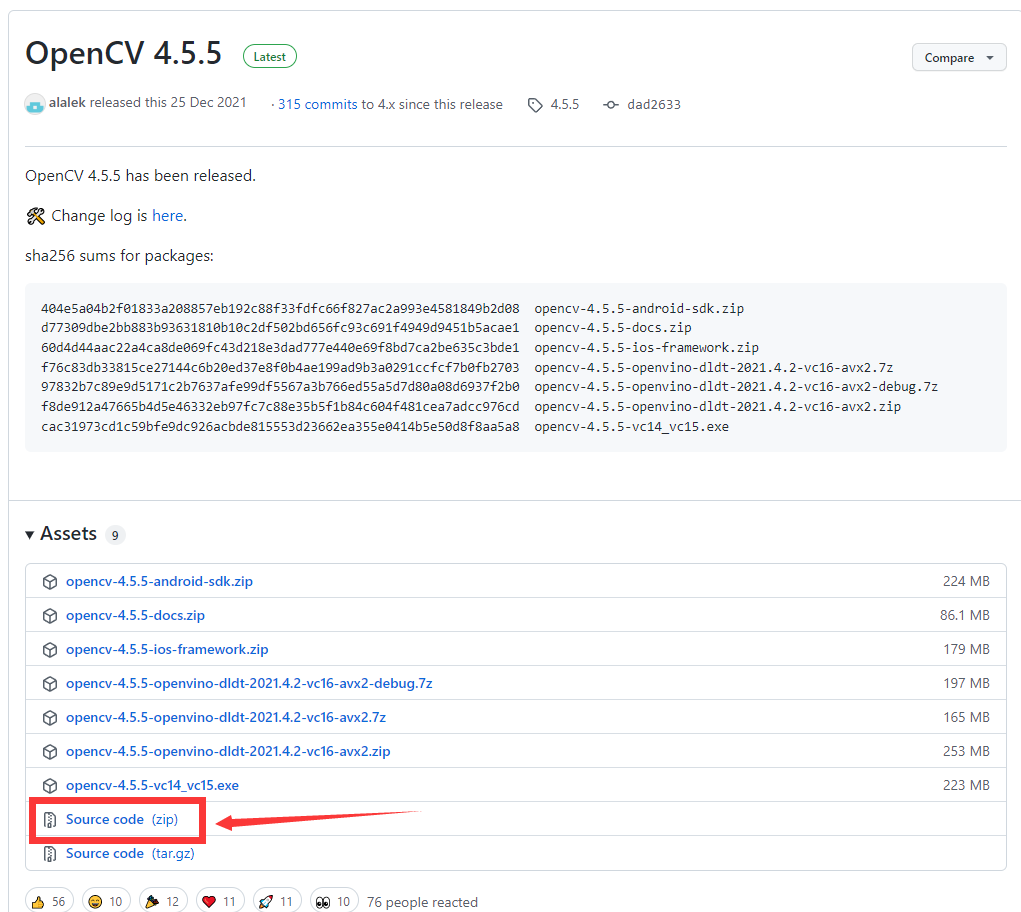
Task: Download opencv-4.5.5-docs.zip
Action: point(135,615)
